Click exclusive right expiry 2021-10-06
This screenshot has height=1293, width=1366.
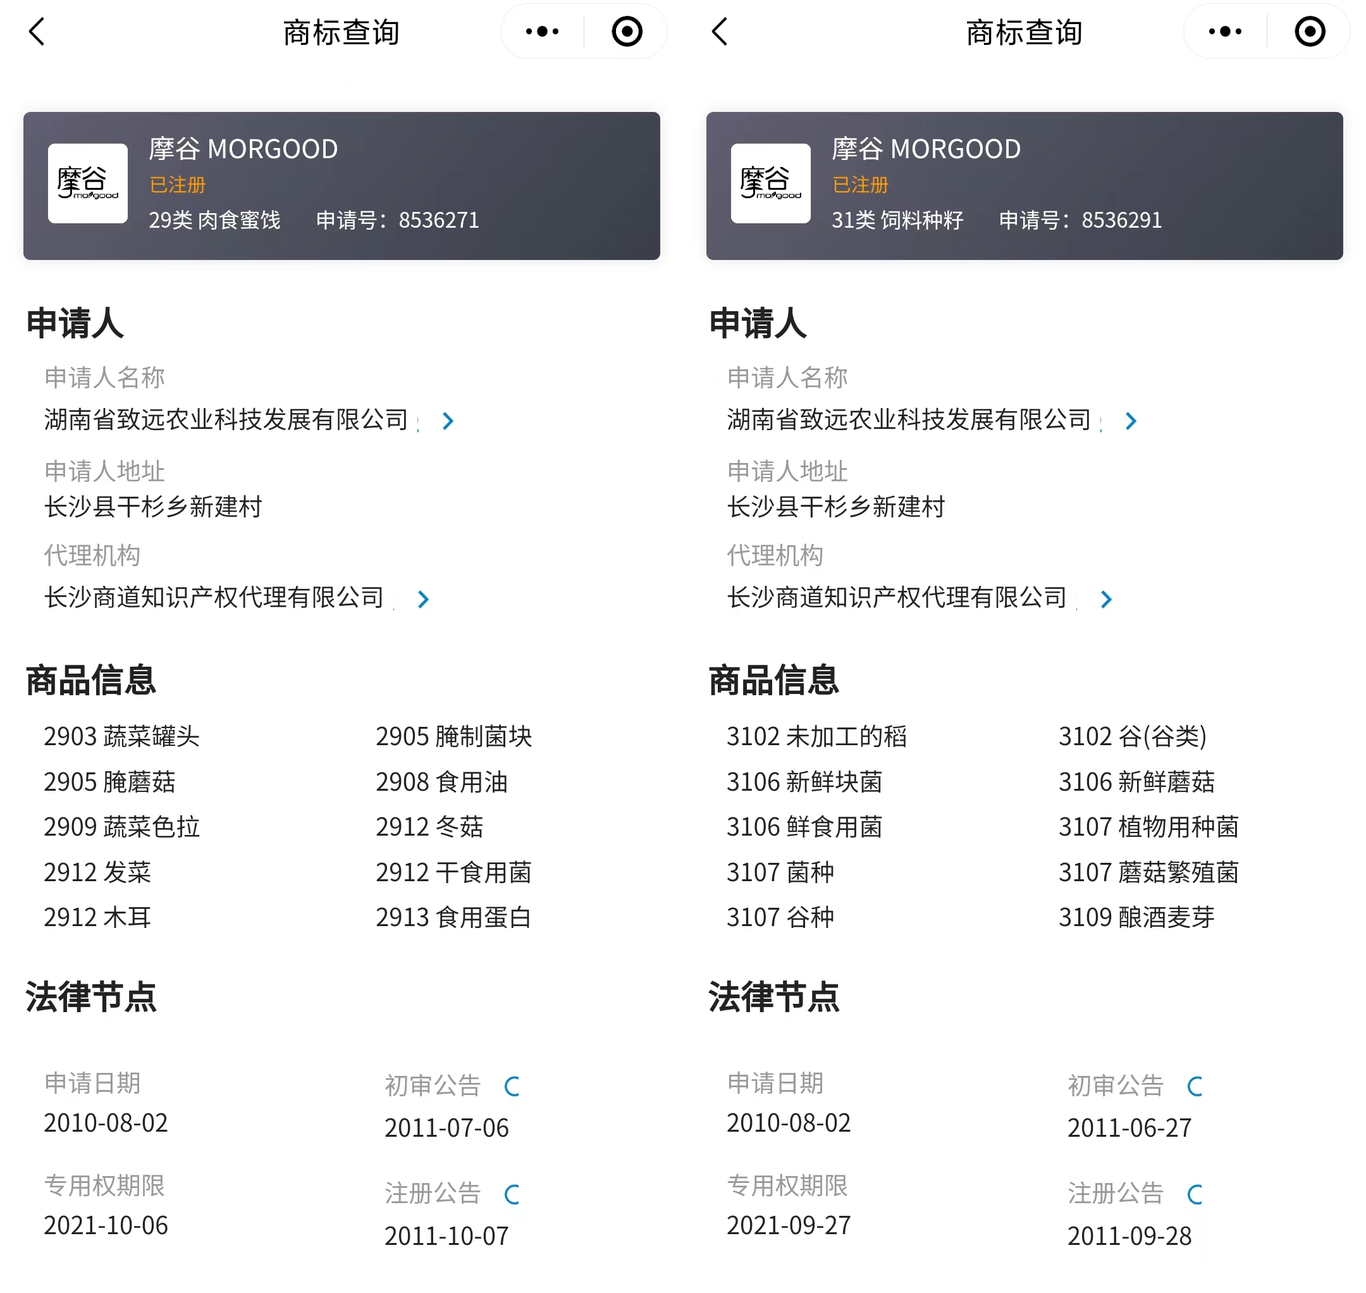(x=106, y=1226)
